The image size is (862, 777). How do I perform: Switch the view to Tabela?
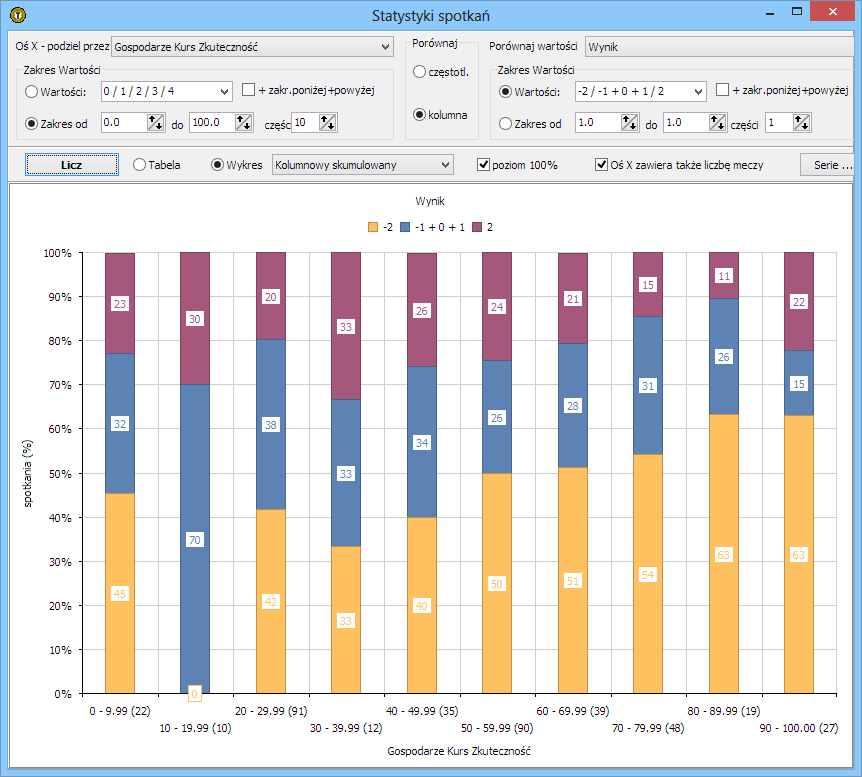[140, 164]
